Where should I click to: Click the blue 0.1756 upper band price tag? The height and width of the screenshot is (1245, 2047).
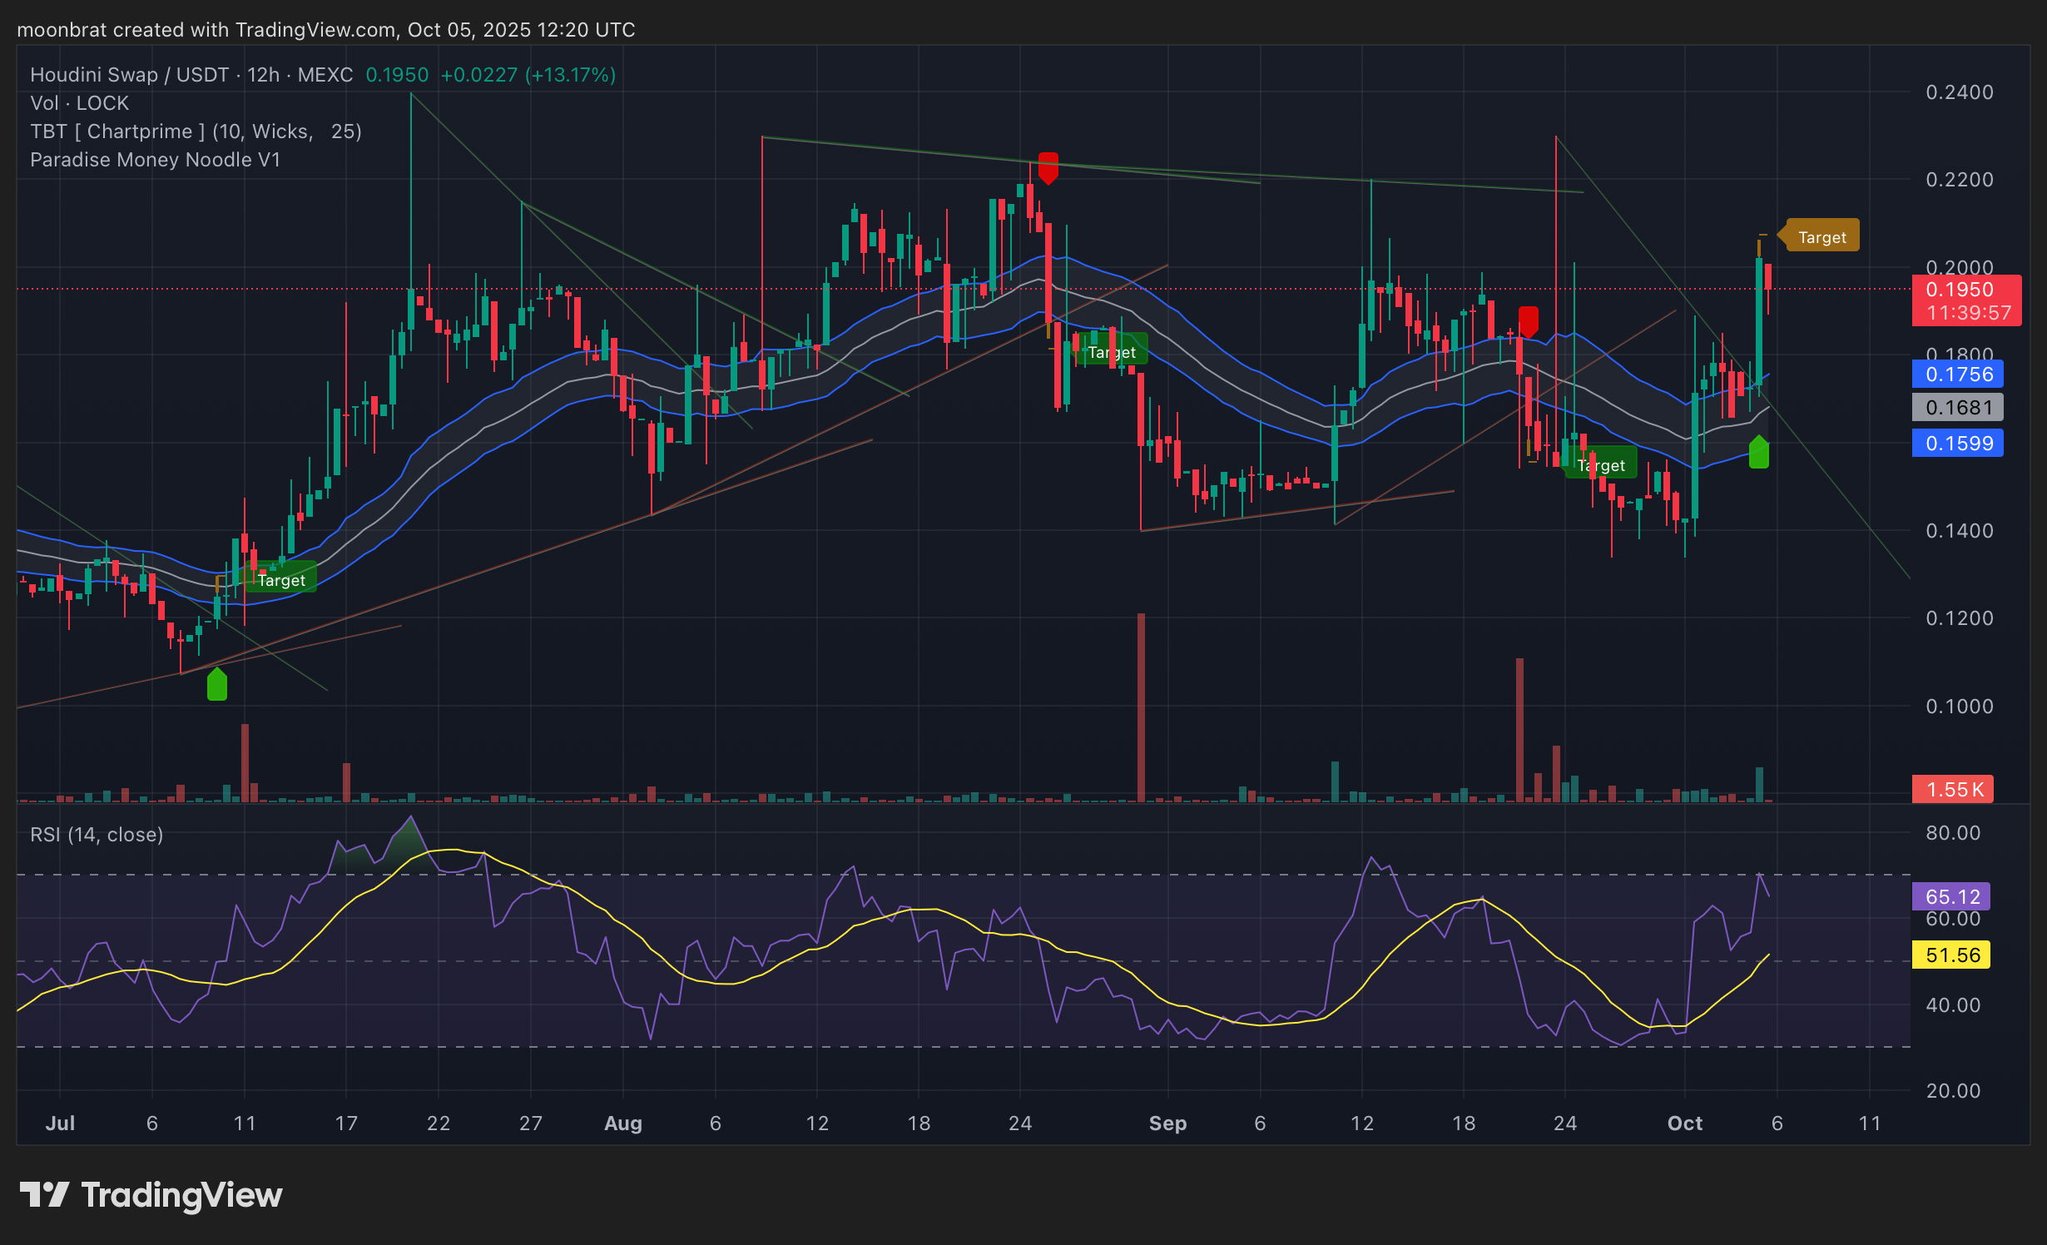tap(1958, 375)
